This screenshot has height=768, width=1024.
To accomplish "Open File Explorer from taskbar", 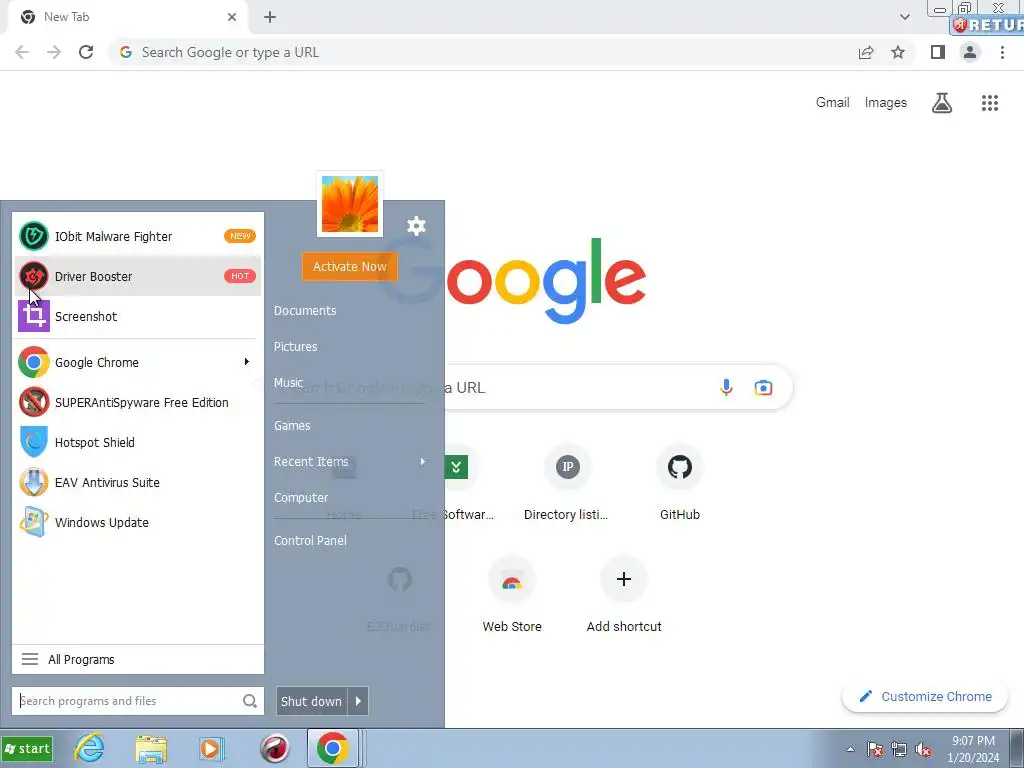I will (x=150, y=748).
